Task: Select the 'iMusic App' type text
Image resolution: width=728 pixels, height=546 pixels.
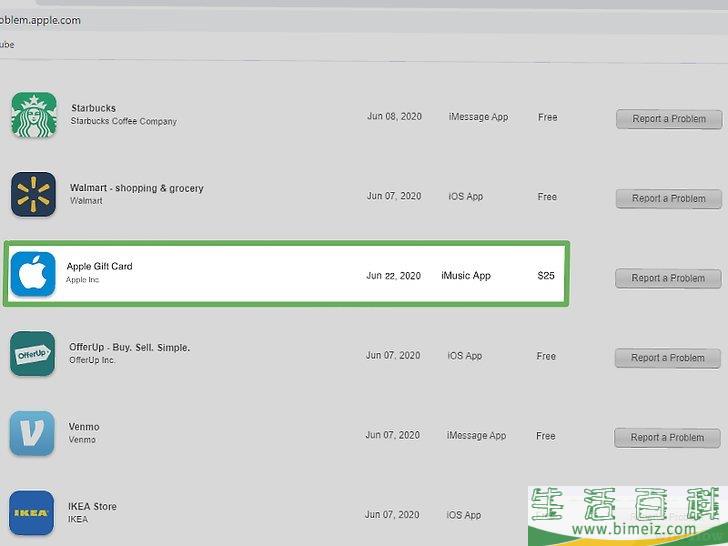Action: click(x=466, y=276)
